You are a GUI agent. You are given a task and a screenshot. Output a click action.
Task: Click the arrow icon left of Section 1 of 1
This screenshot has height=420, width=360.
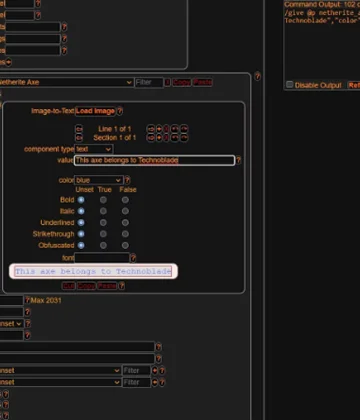click(79, 137)
